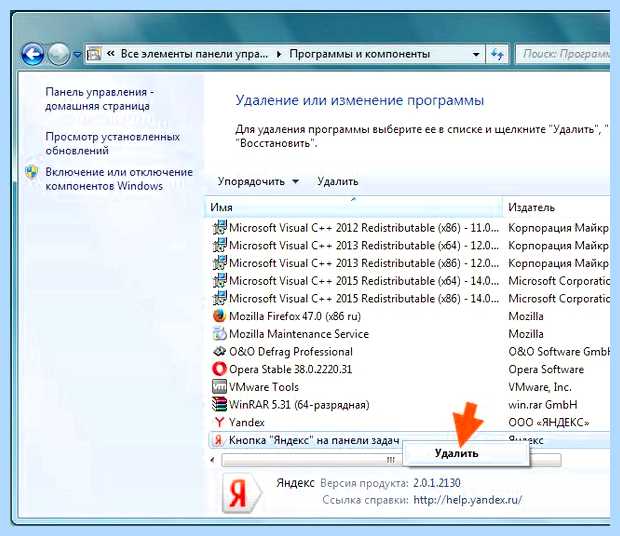Image resolution: width=620 pixels, height=536 pixels.
Task: Click icon of Visual C++ 2015 Redistributable (x64)
Action: point(219,281)
